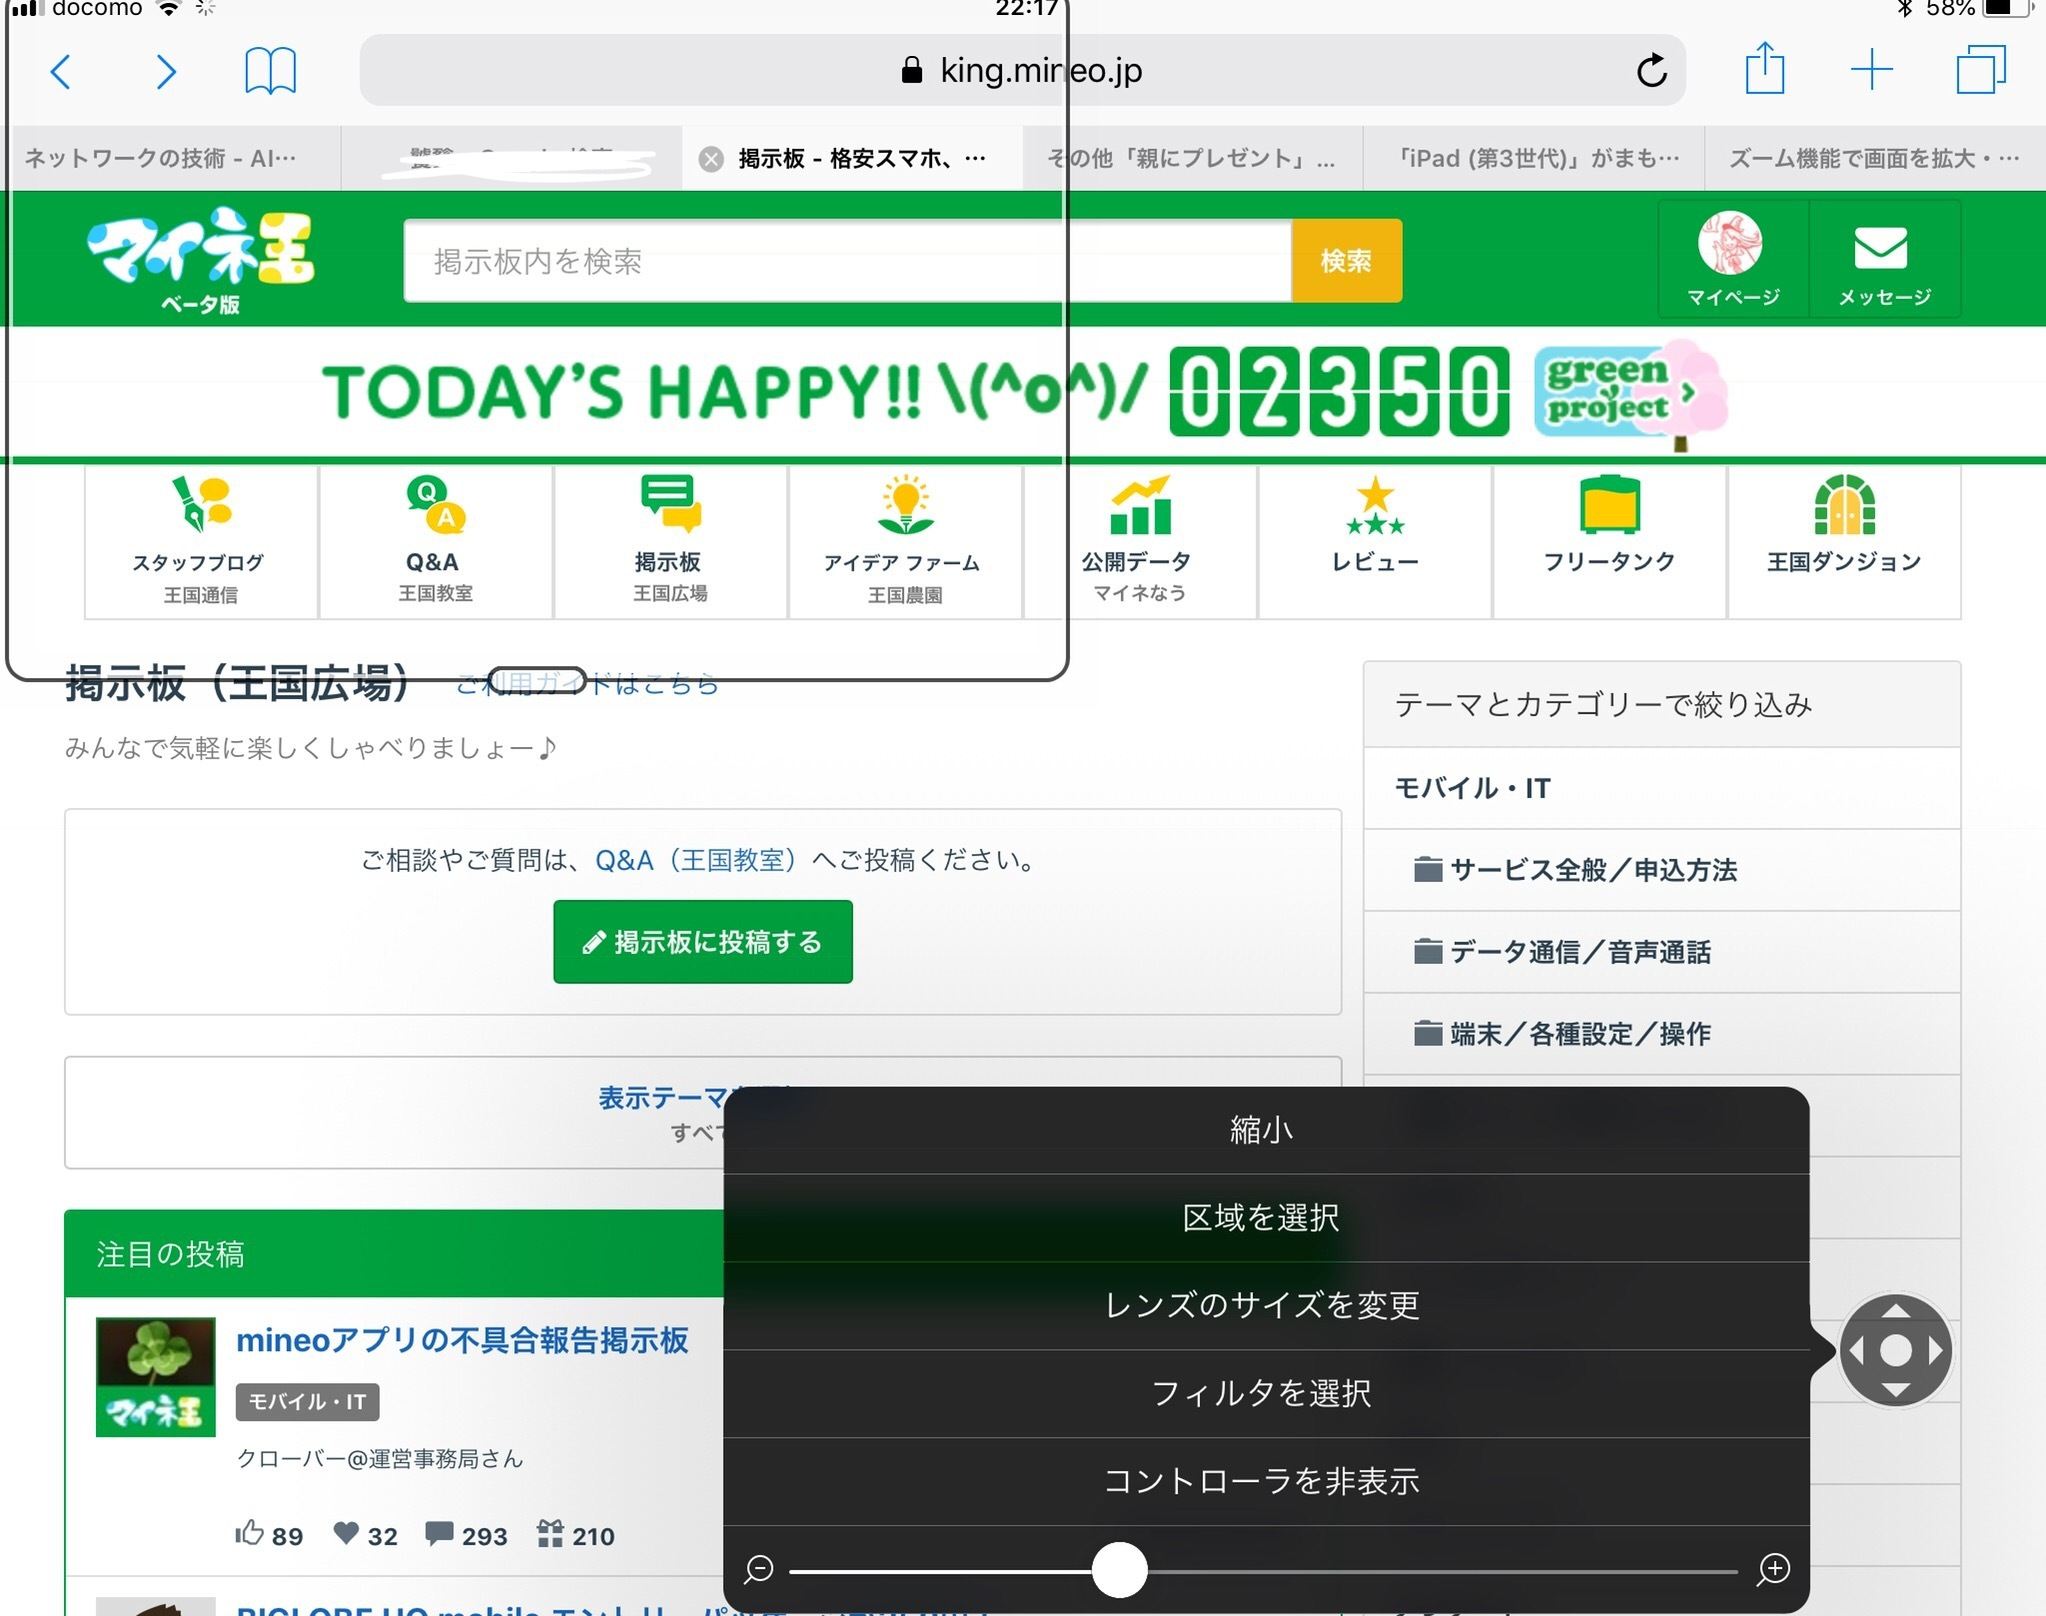The width and height of the screenshot is (2046, 1616).
Task: Reload the page with refresh icon
Action: [1651, 71]
